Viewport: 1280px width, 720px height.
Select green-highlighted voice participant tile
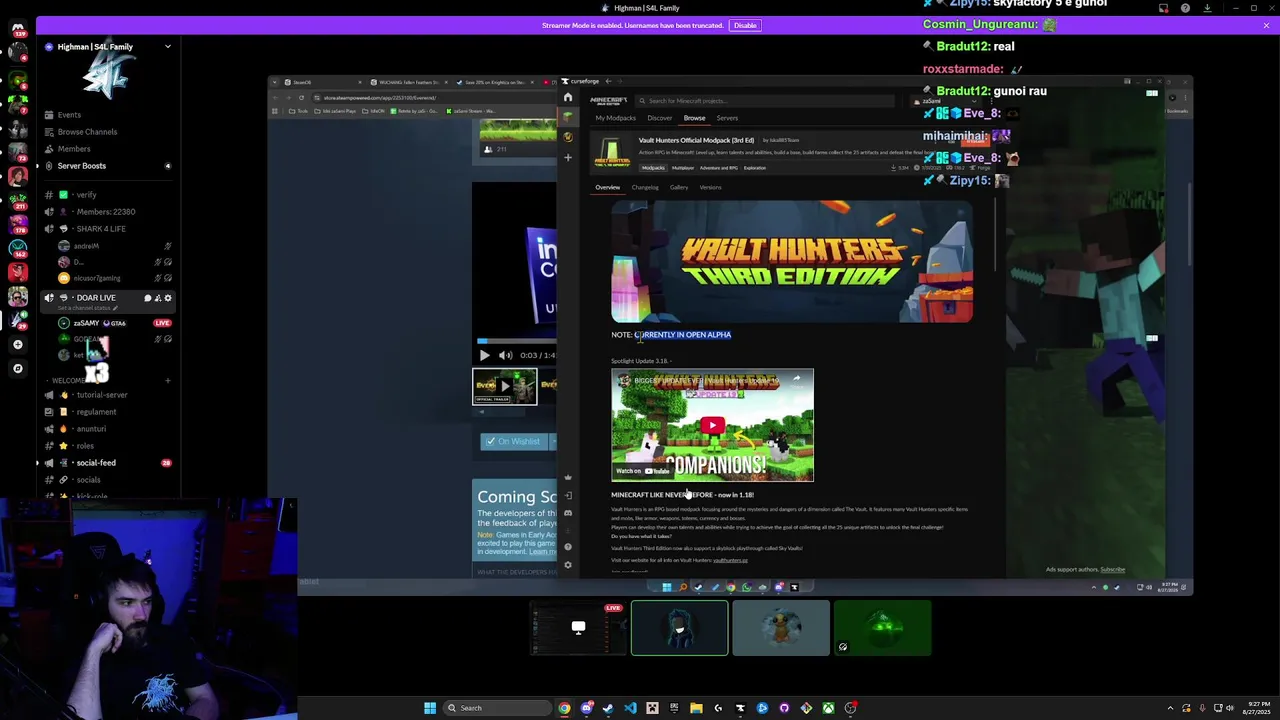[679, 628]
